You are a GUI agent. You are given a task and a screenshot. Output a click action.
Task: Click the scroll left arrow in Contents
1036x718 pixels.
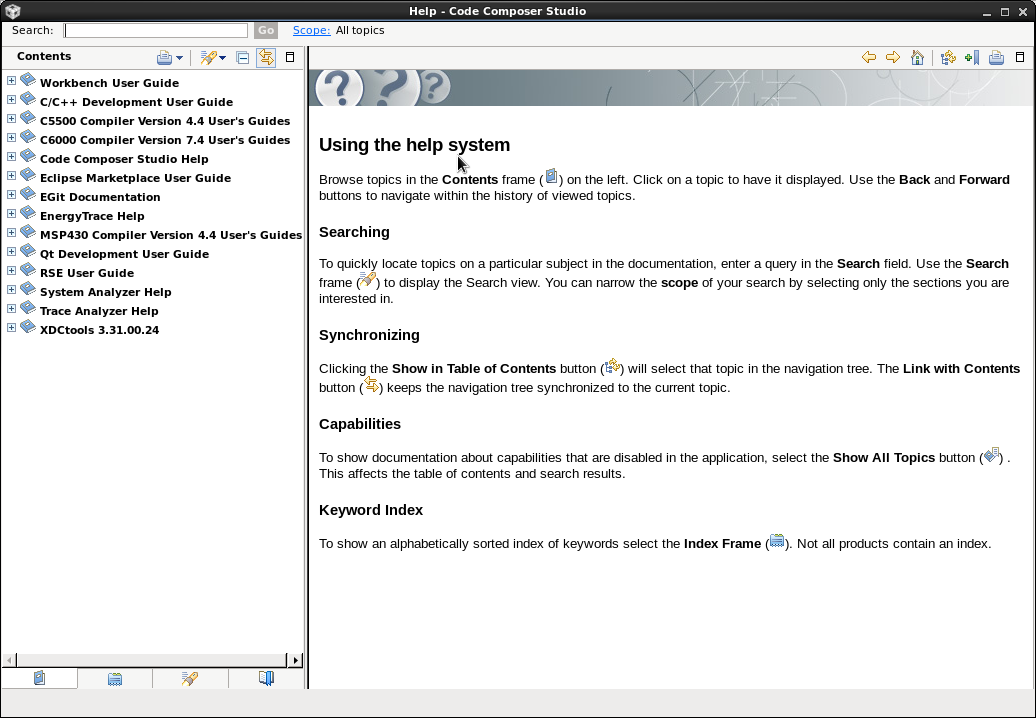9,660
